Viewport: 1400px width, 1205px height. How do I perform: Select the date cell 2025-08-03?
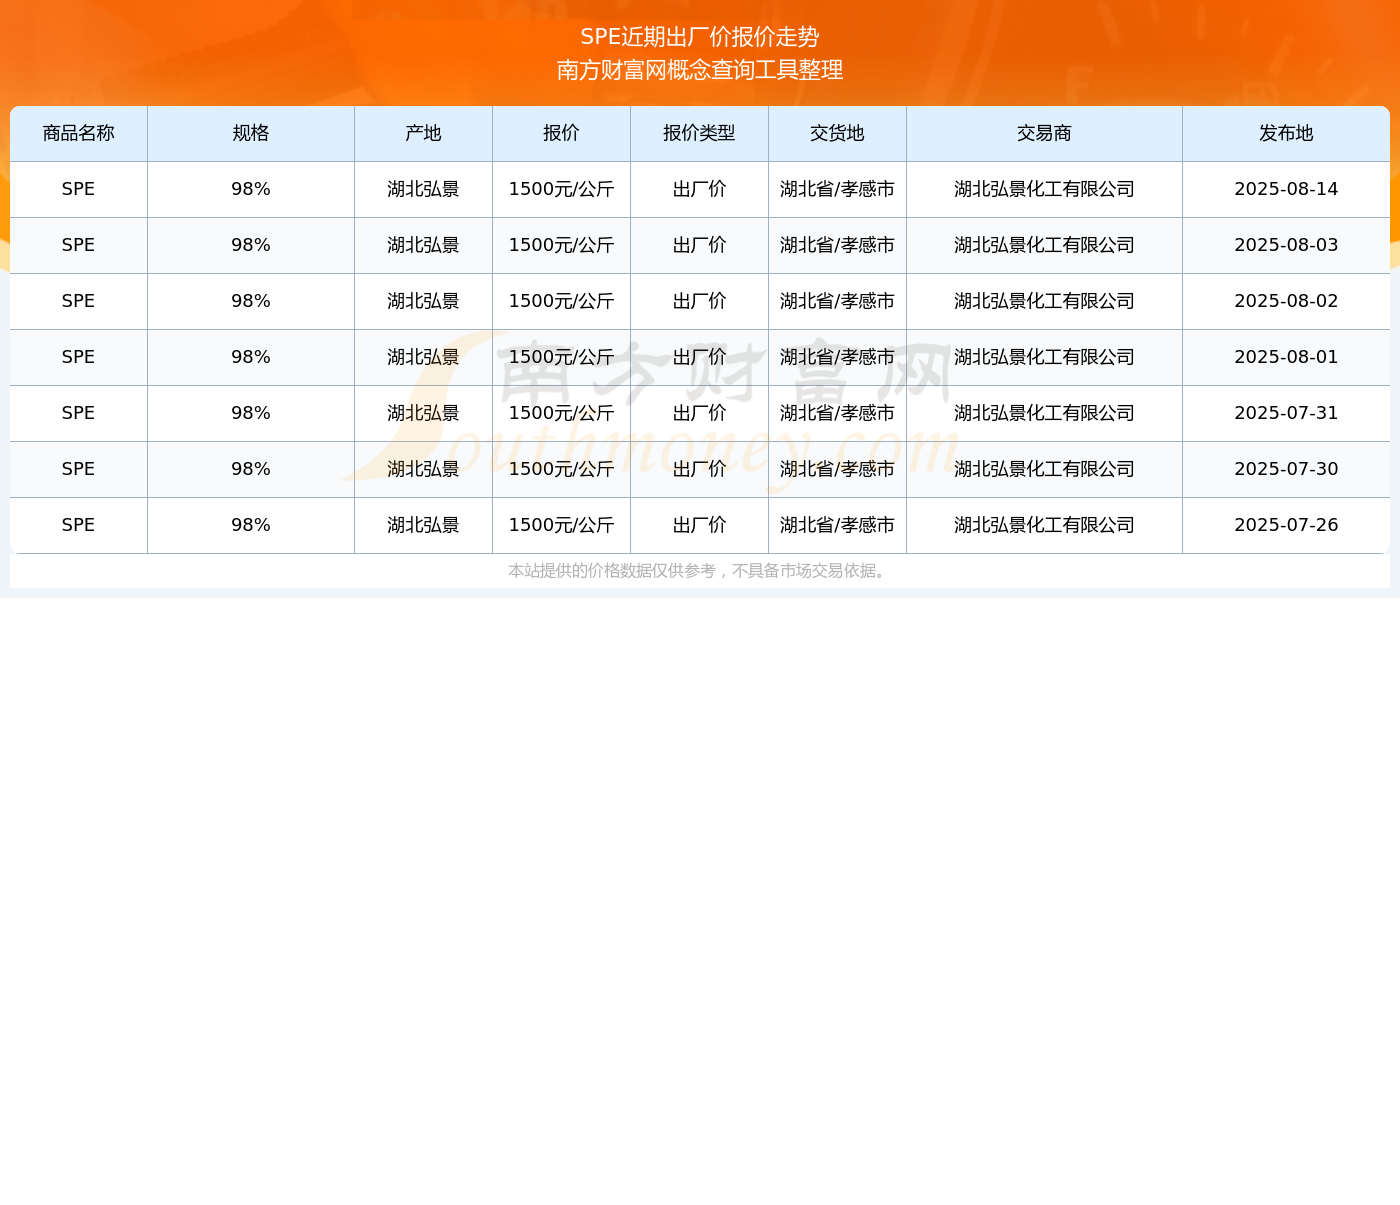1286,245
